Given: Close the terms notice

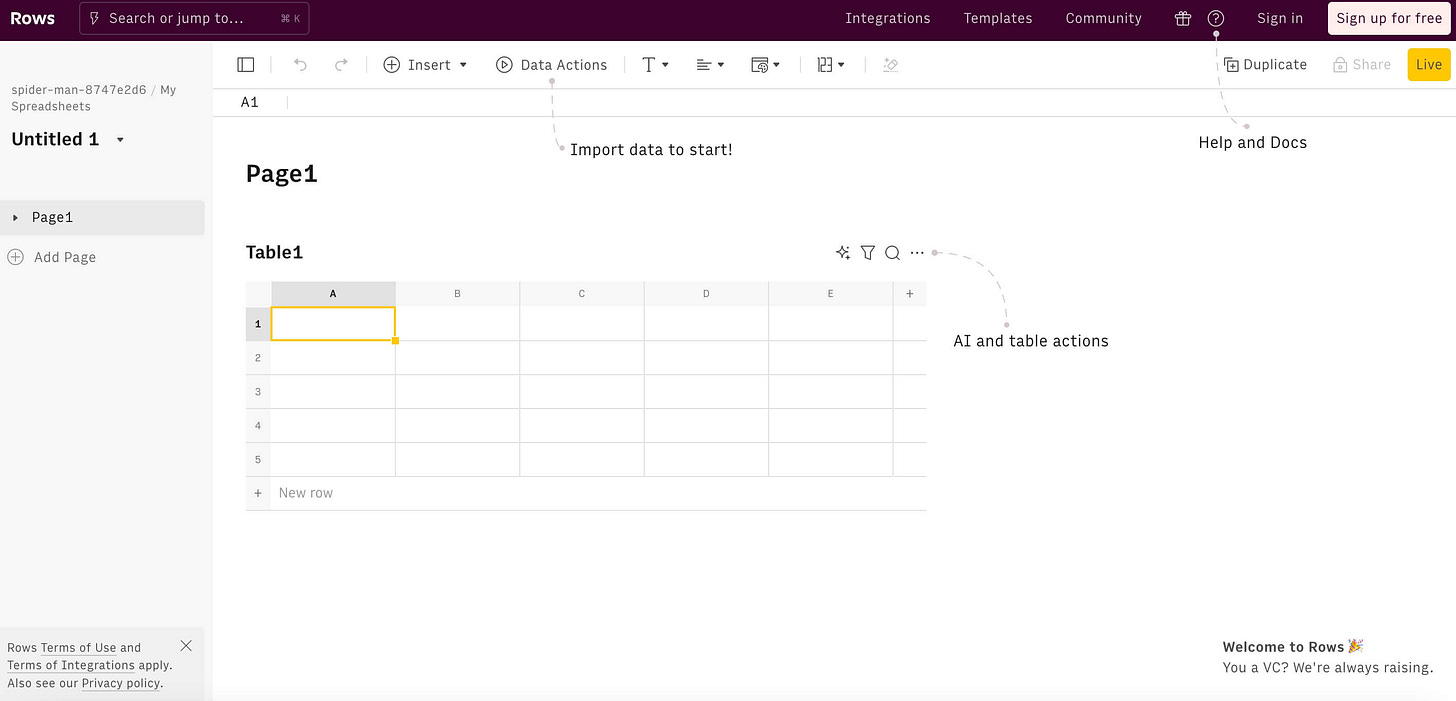Looking at the screenshot, I should (x=186, y=646).
